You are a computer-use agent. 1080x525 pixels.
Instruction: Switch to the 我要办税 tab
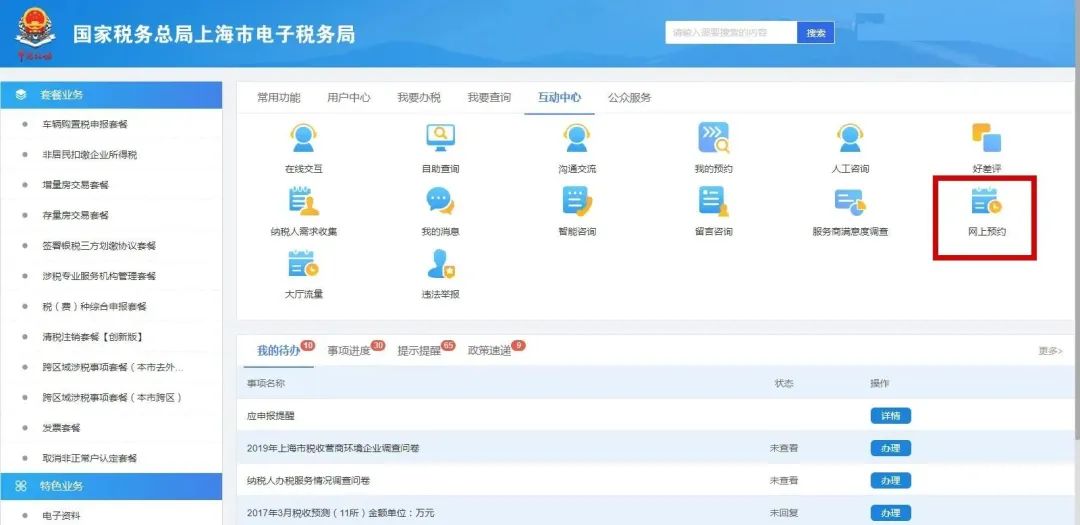pyautogui.click(x=418, y=97)
